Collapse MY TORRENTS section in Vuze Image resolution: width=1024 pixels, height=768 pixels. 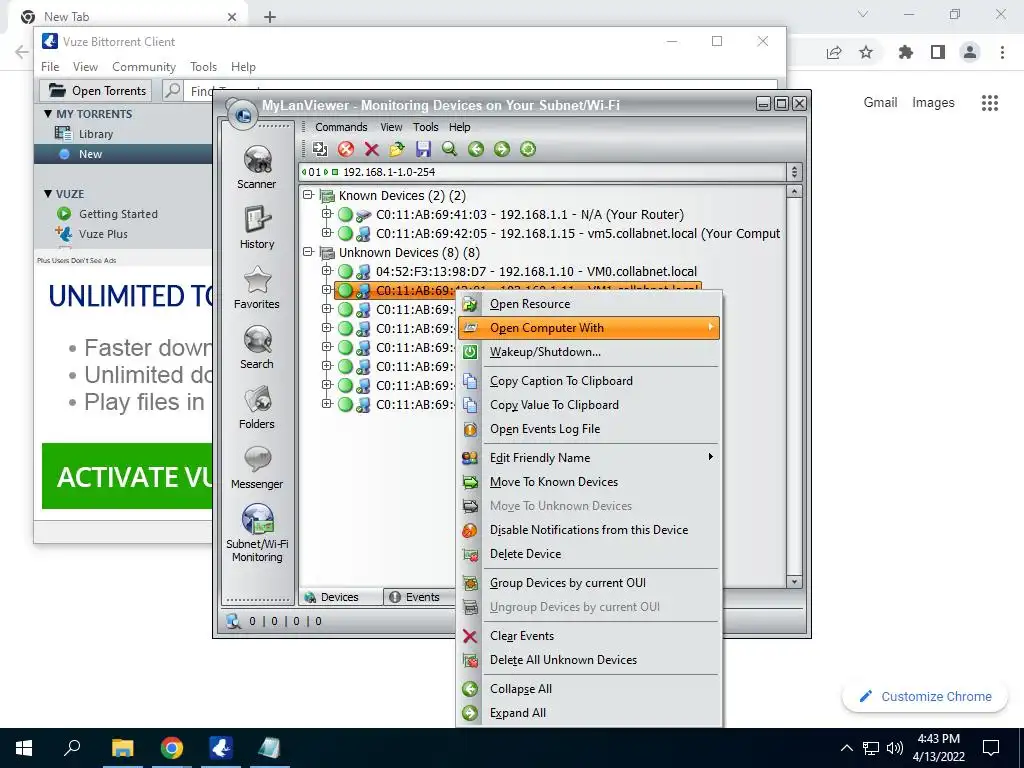[x=48, y=114]
